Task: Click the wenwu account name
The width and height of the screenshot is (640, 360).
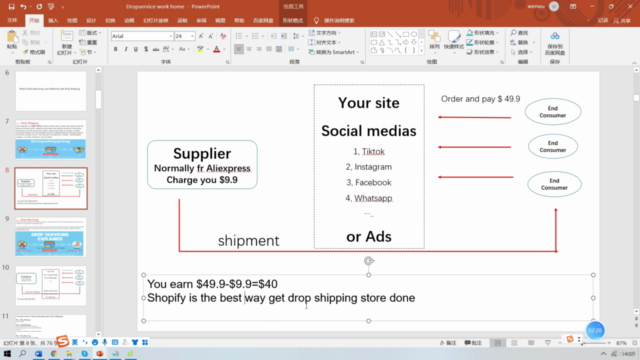Action: [x=536, y=7]
